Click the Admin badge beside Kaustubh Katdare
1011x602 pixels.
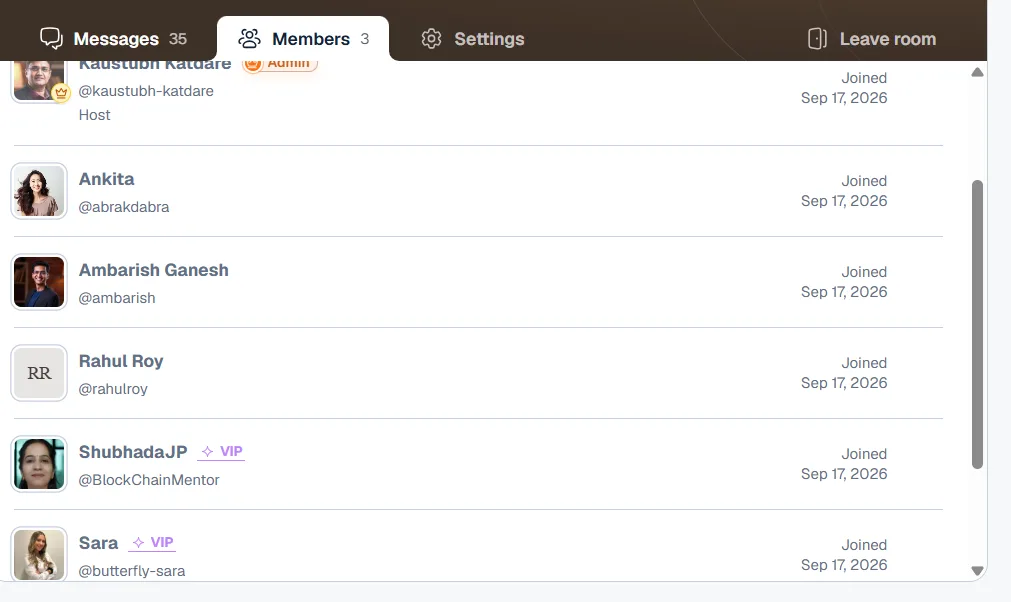coord(280,64)
